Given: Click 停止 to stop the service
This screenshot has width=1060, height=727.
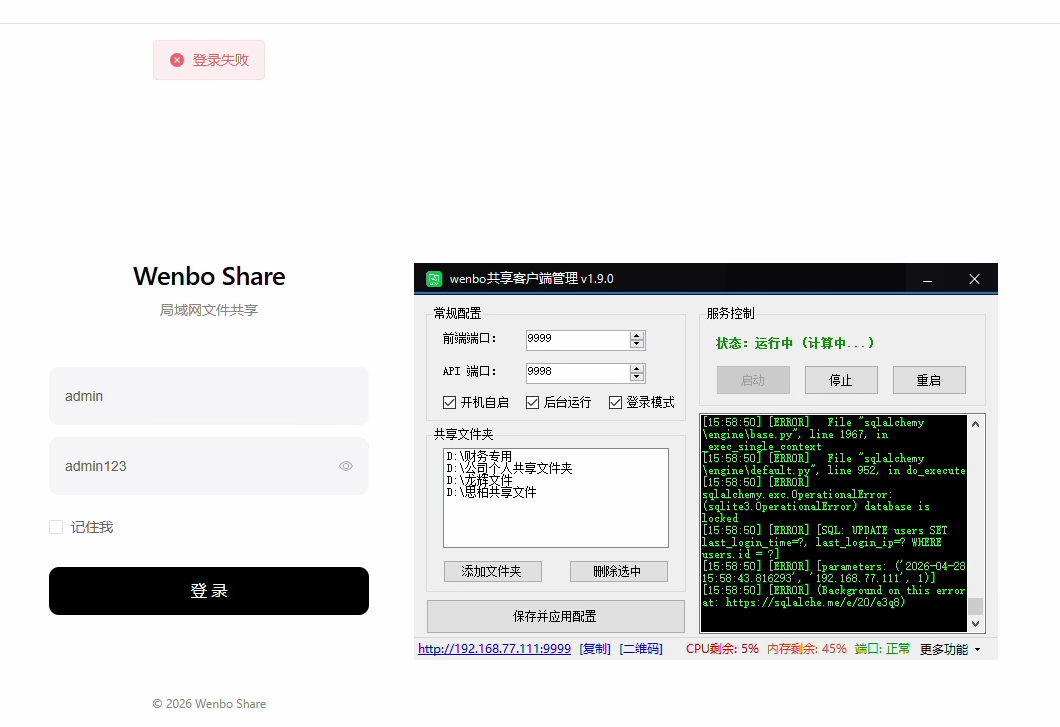Looking at the screenshot, I should [841, 380].
